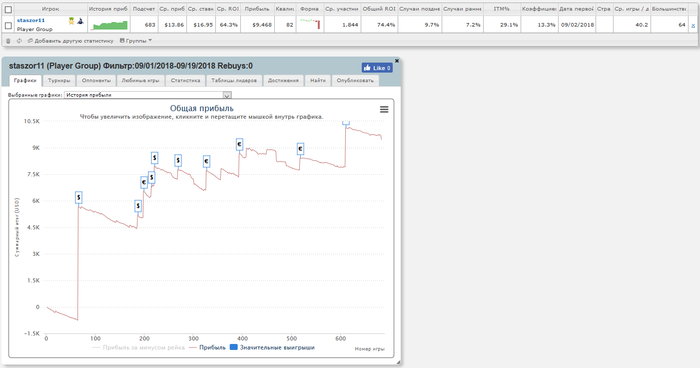Screen dimensions: 700x368
Task: Toggle Прибыль за минусом рейка legend series
Action: [x=139, y=347]
